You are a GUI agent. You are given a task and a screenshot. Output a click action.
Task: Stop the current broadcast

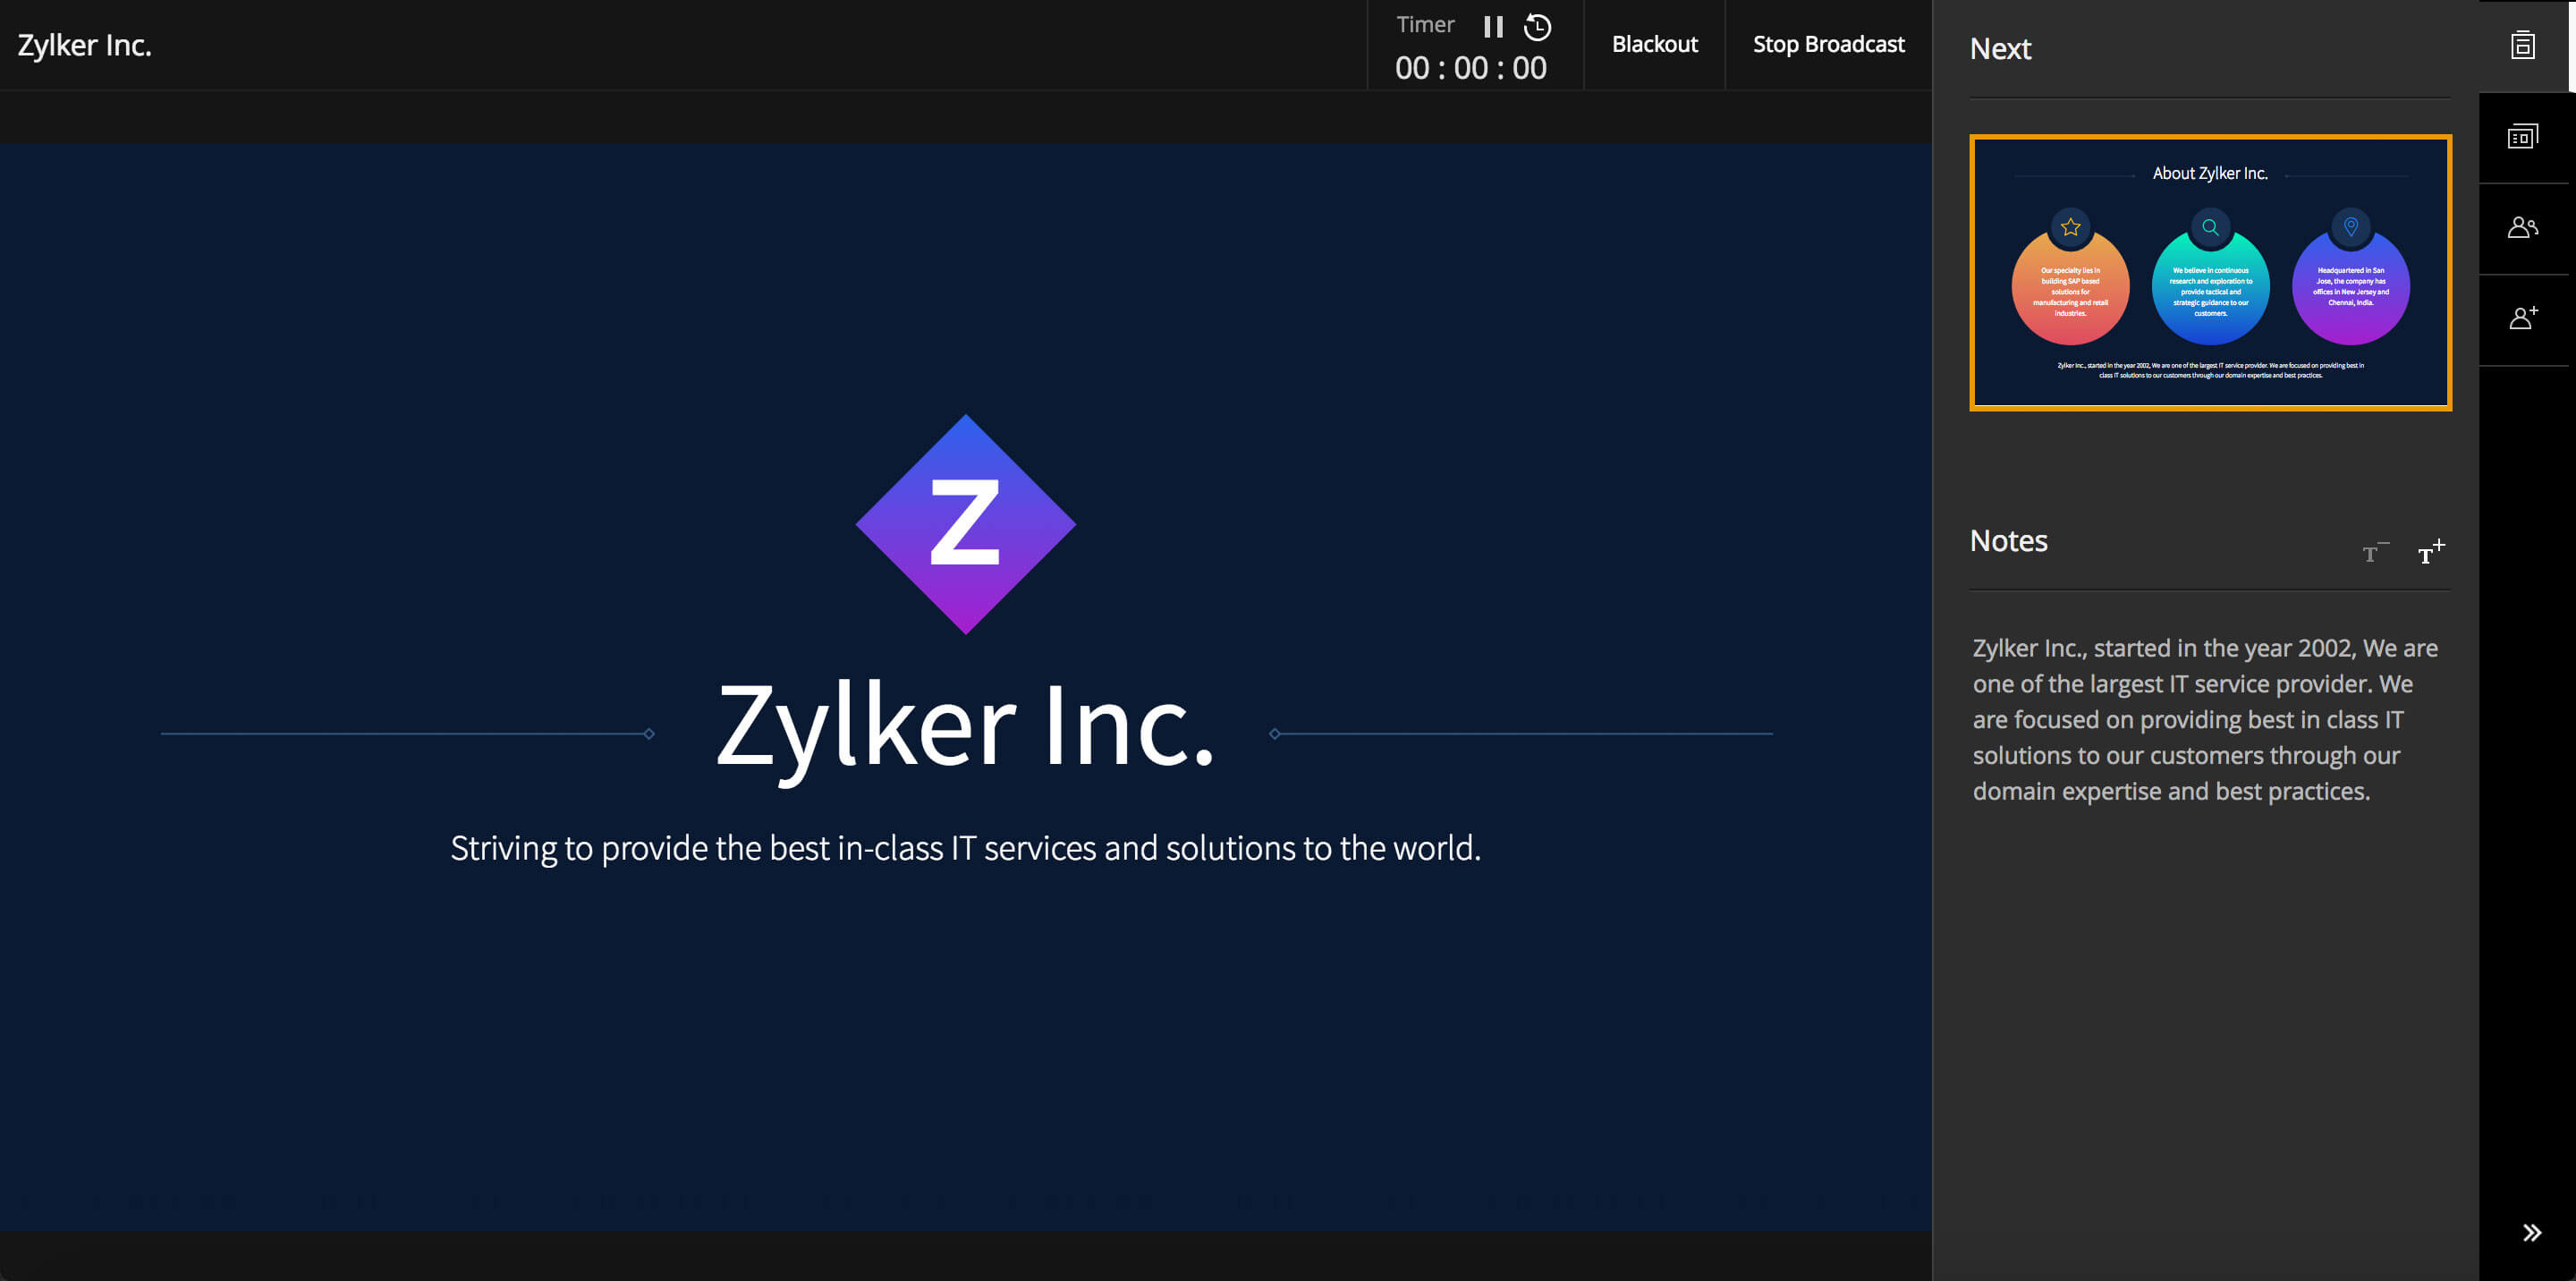[x=1828, y=45]
